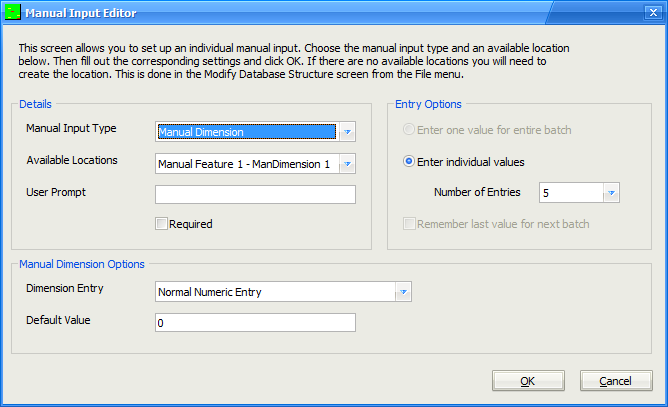The height and width of the screenshot is (407, 668).
Task: Expand the Available Locations dropdown arrow
Action: click(x=347, y=164)
